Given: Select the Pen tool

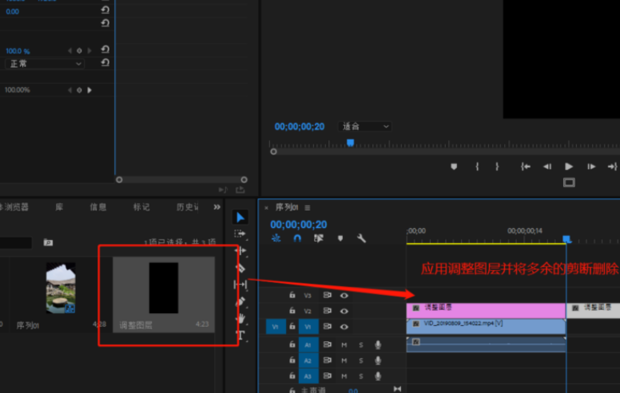Looking at the screenshot, I should 240,302.
